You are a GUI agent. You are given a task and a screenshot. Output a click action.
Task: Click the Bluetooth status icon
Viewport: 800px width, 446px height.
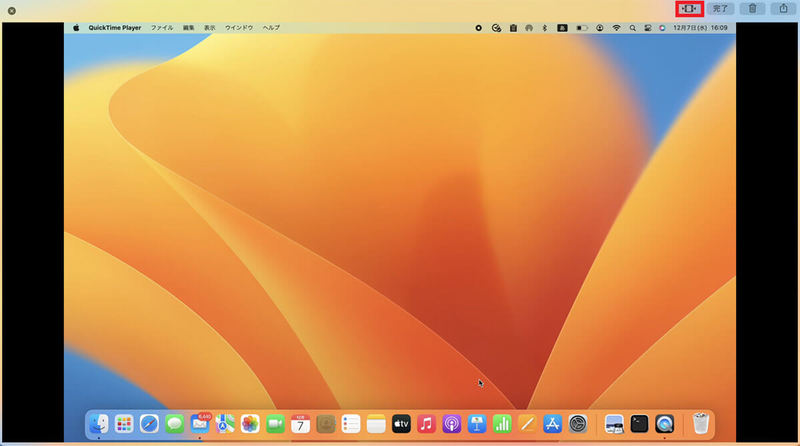click(544, 28)
